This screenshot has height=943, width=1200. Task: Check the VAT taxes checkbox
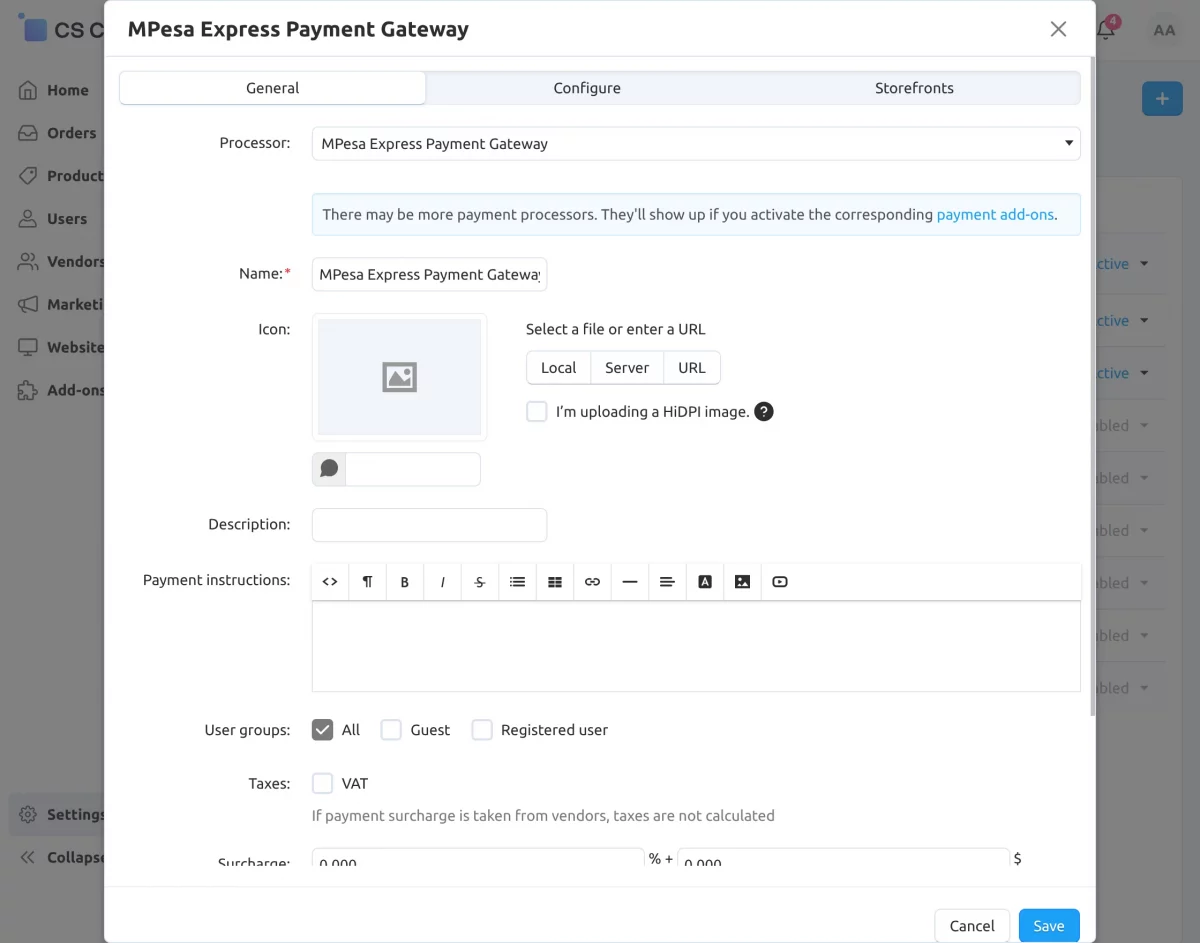[322, 783]
